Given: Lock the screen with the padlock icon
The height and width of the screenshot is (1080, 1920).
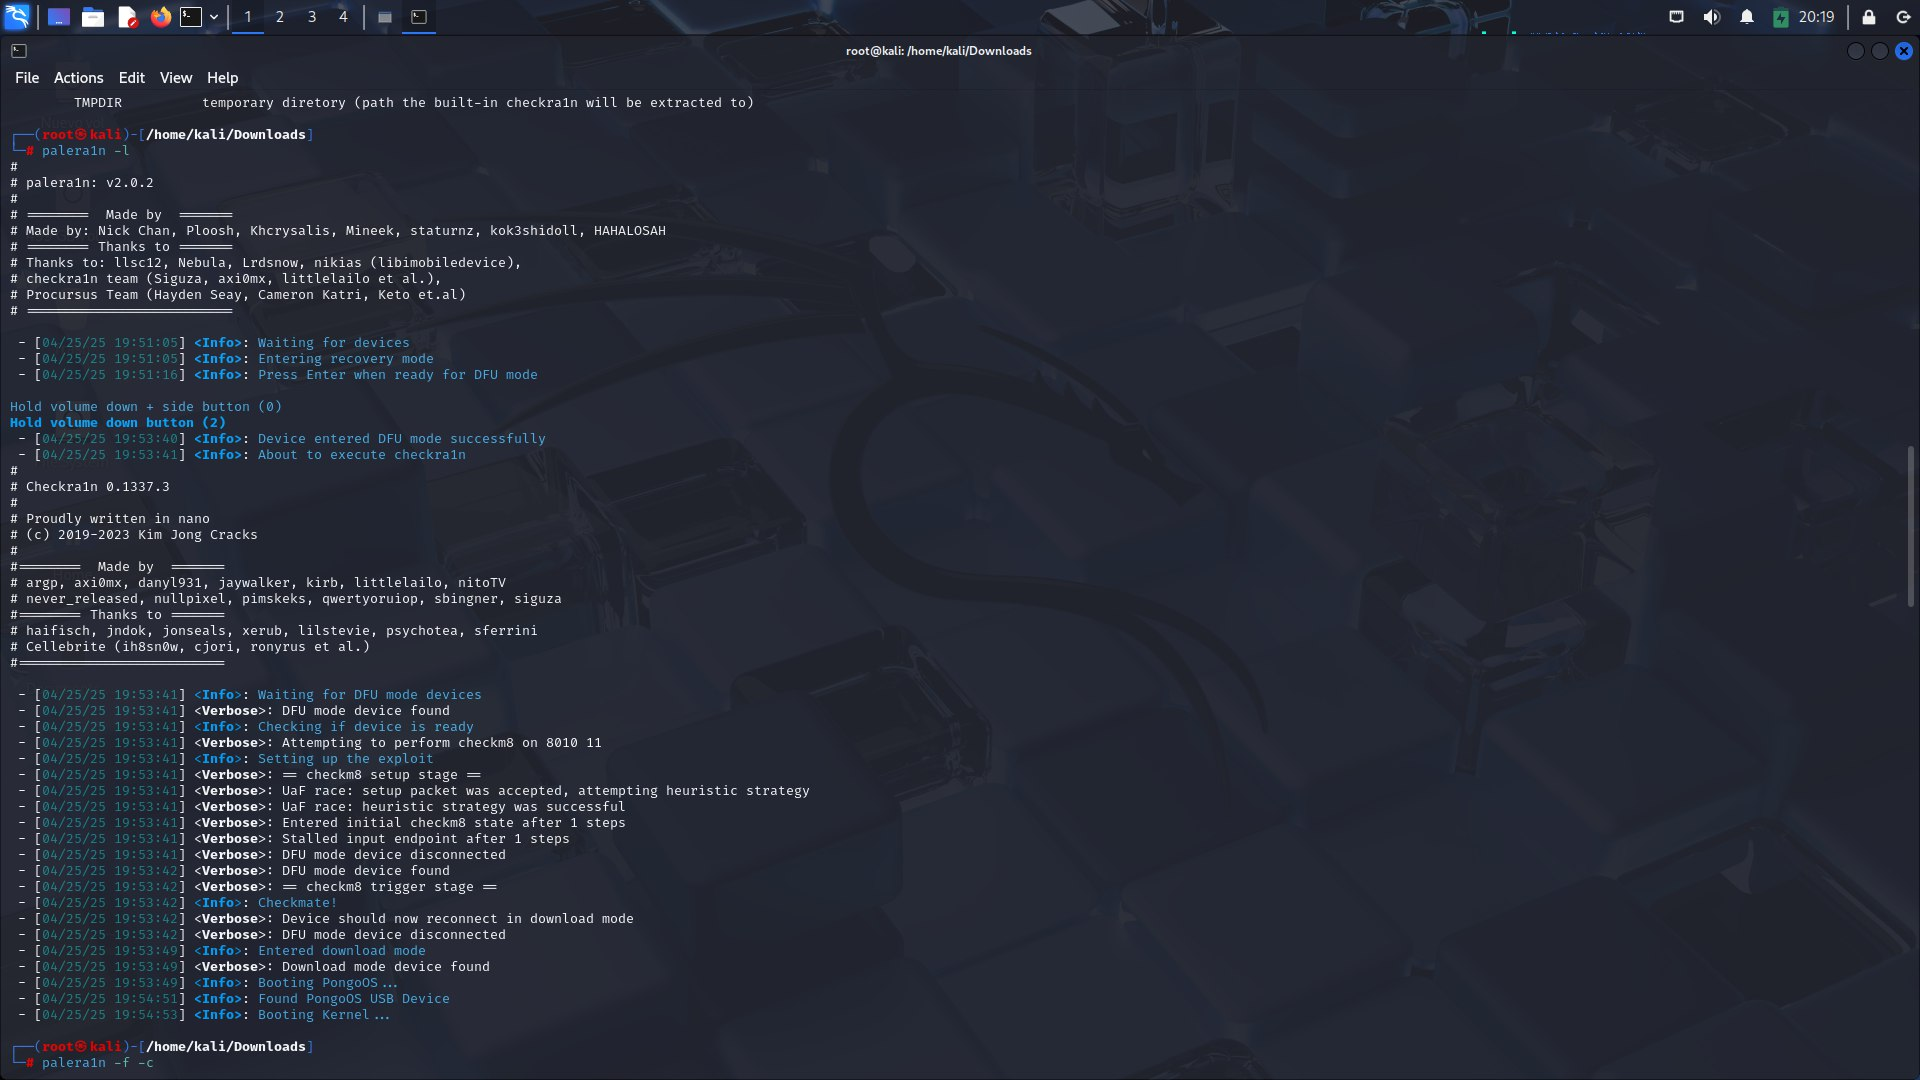Looking at the screenshot, I should (1868, 17).
